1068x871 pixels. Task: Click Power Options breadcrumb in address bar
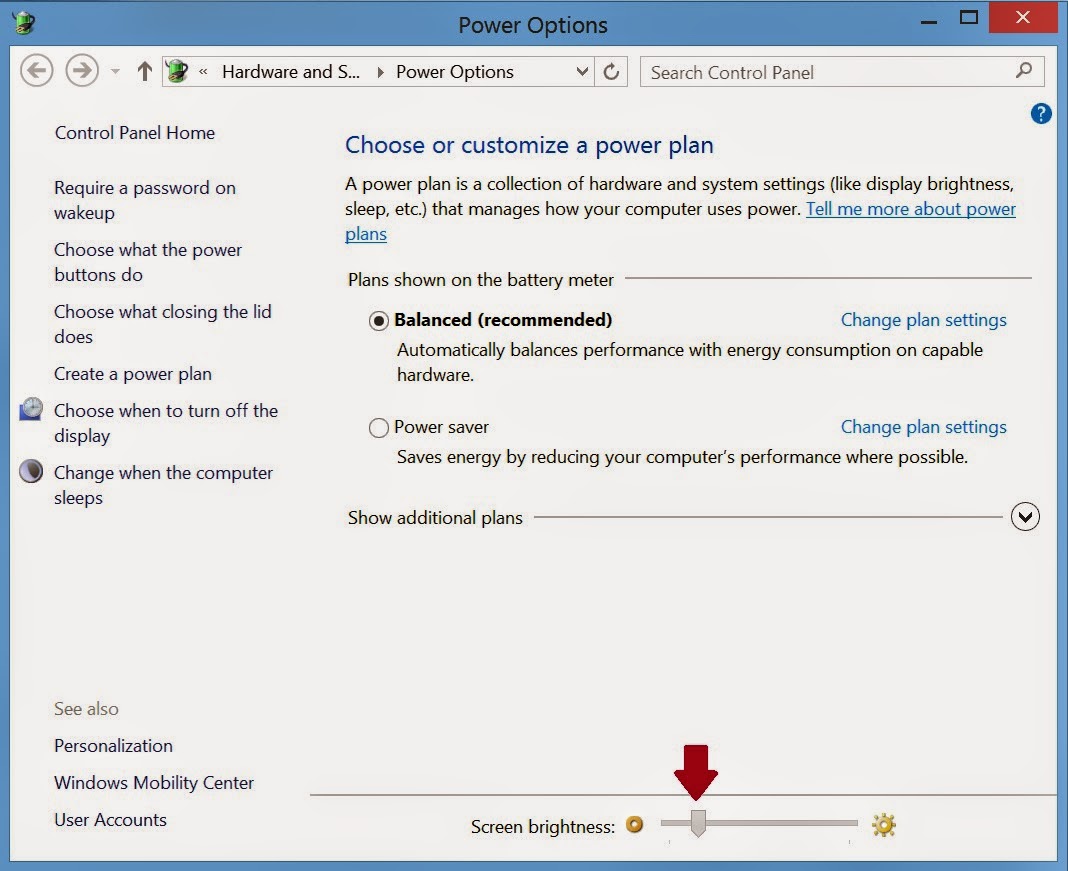click(x=455, y=72)
